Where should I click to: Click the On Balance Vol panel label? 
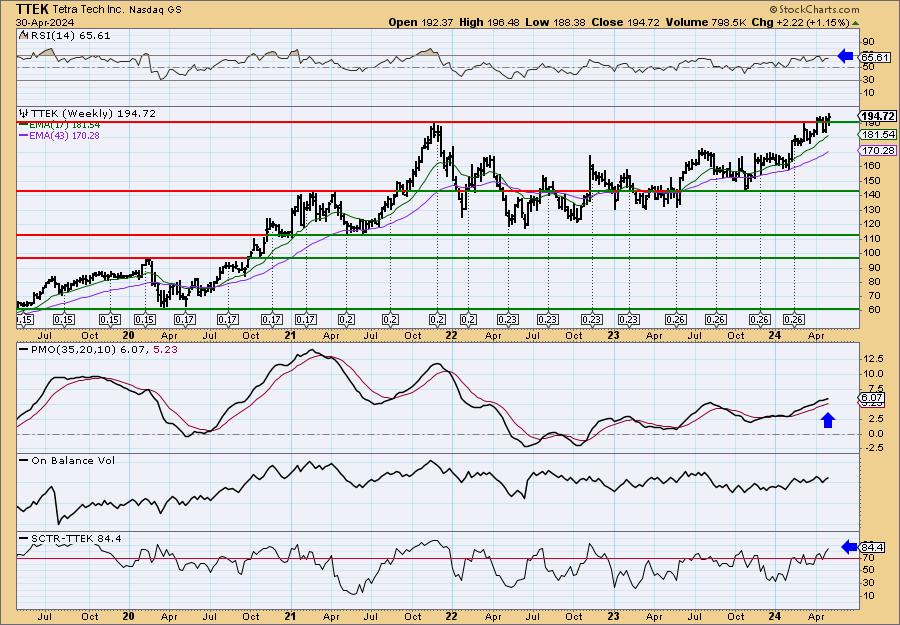(x=73, y=460)
